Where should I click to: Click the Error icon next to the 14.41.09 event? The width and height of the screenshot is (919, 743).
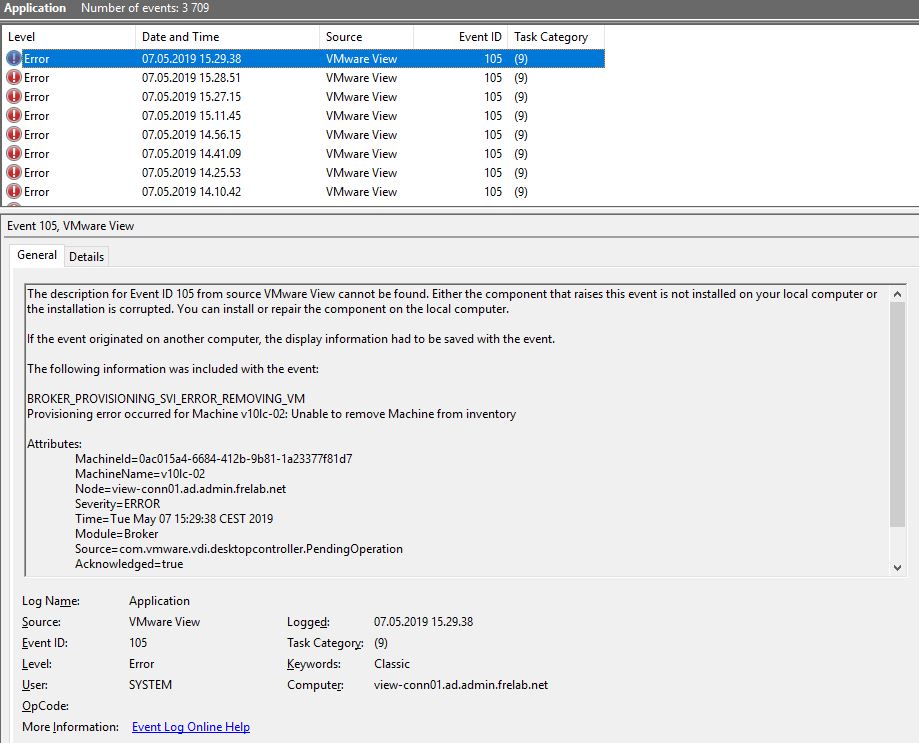click(x=13, y=153)
